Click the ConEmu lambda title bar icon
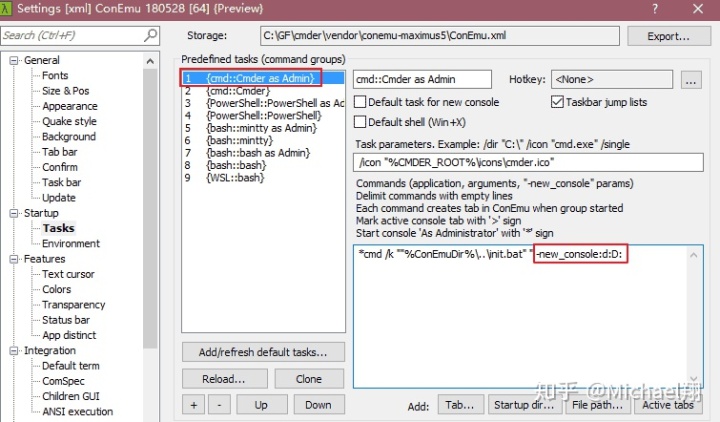Screen dimensions: 720x422 5,9
